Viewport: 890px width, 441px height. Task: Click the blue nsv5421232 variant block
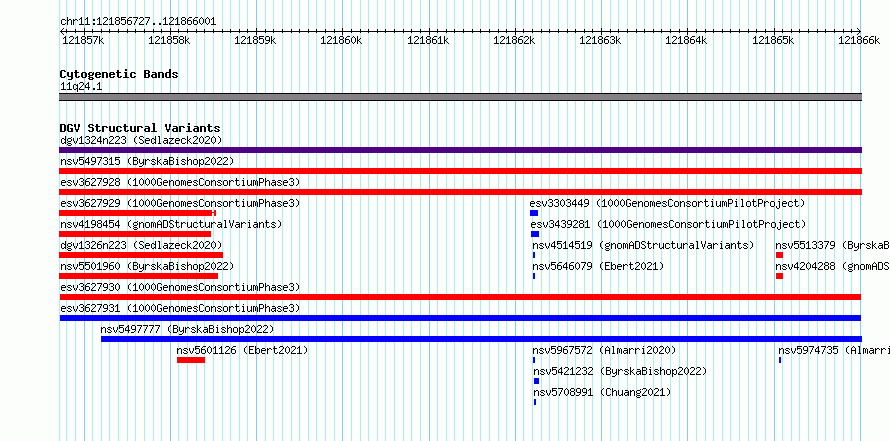(x=536, y=381)
